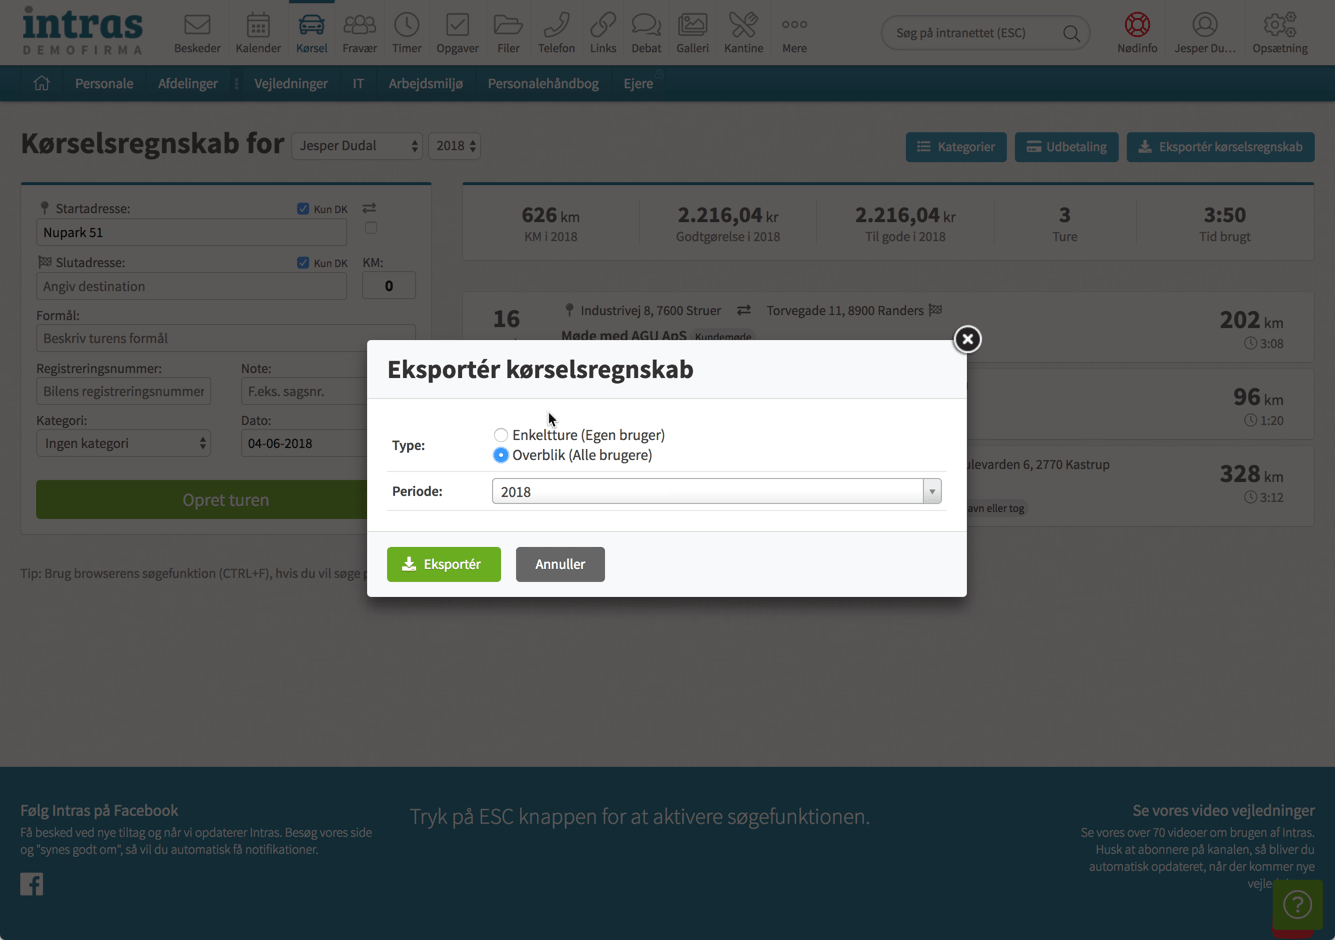Click the Nødinfo lifebuoy icon
Viewport: 1335px width, 940px height.
[x=1137, y=25]
